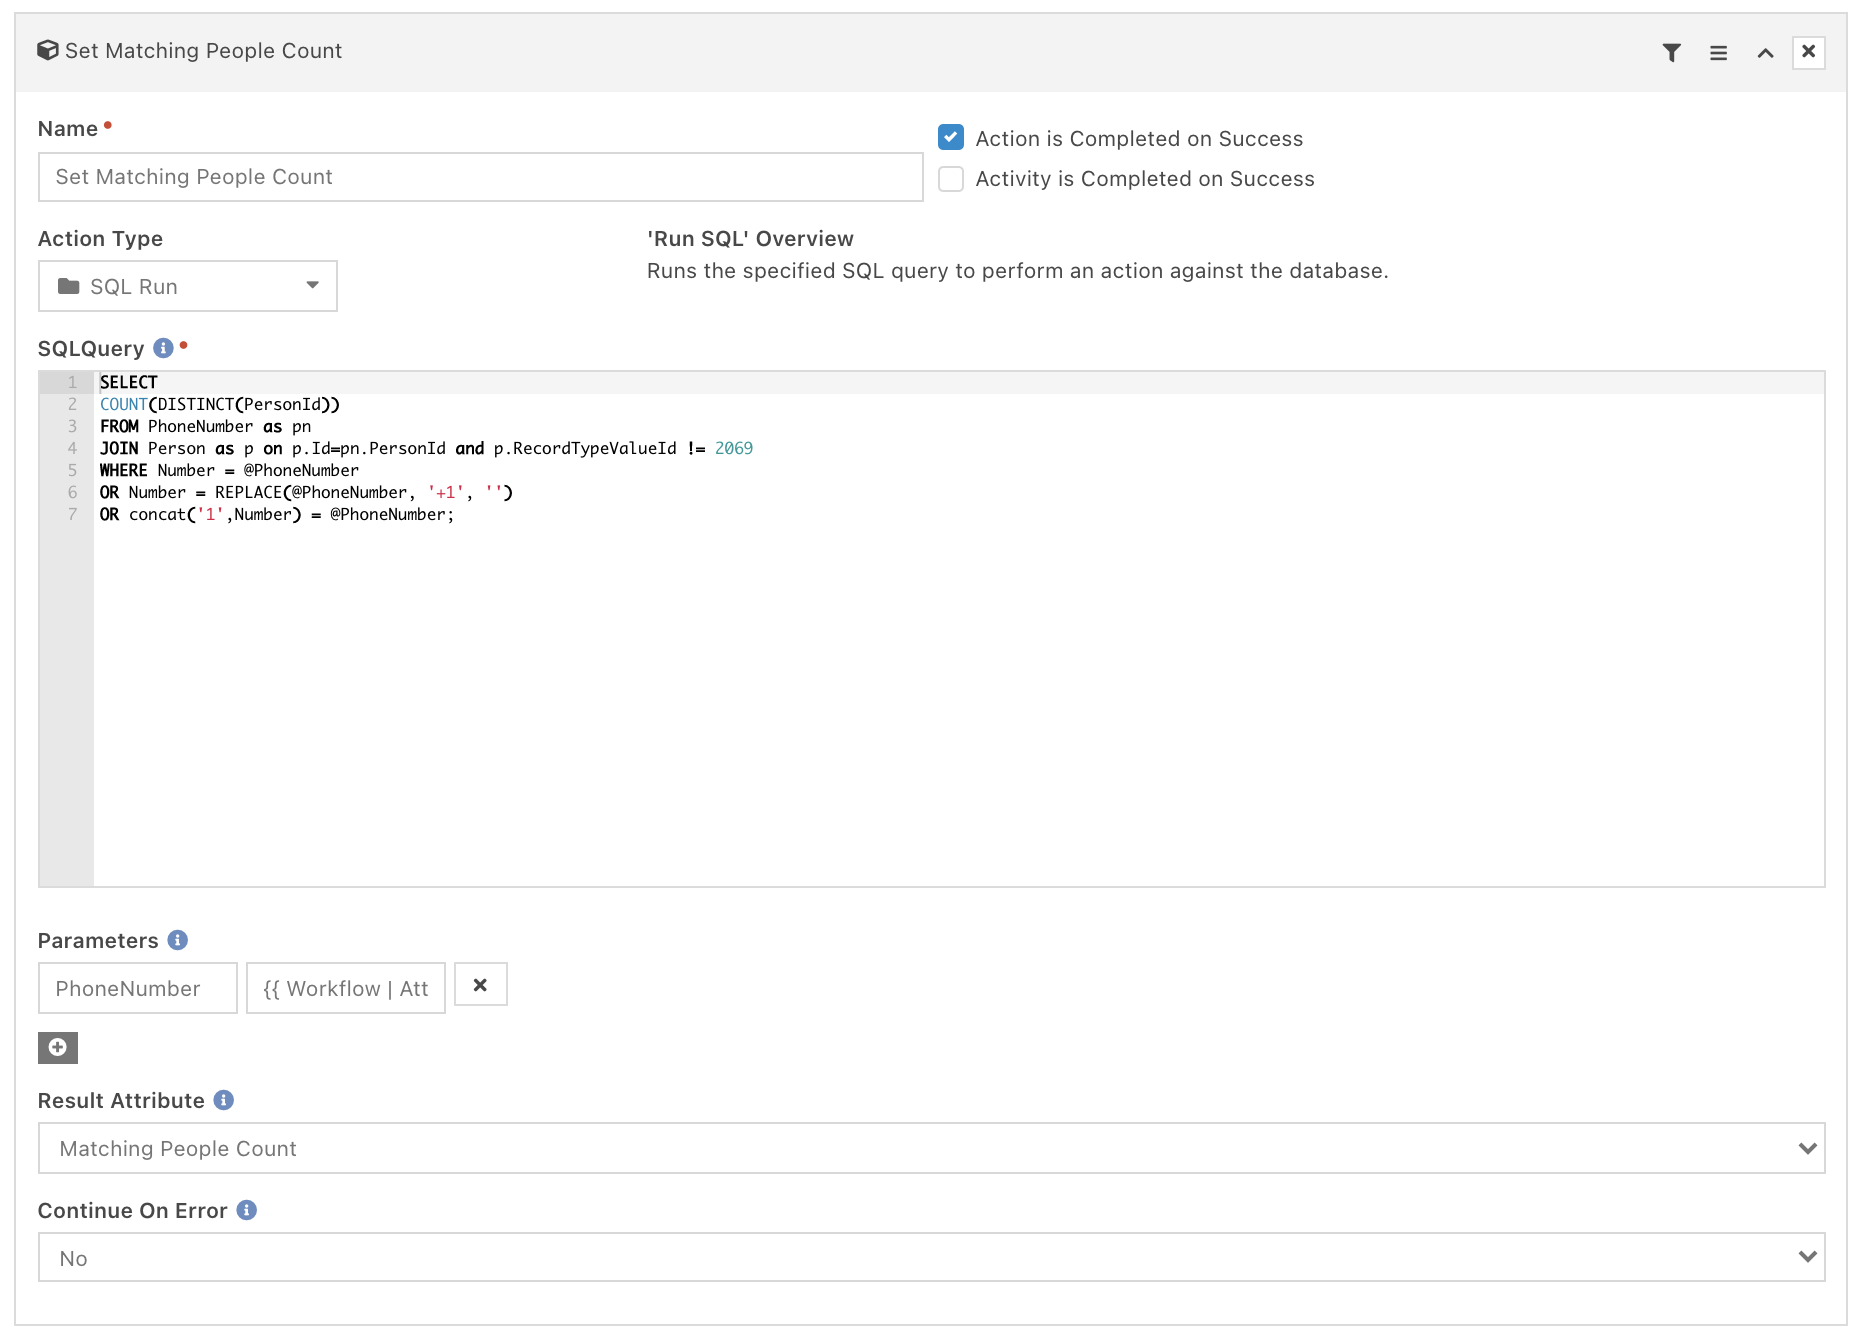Delete the action with the header X button
1866x1338 pixels.
tap(1808, 52)
